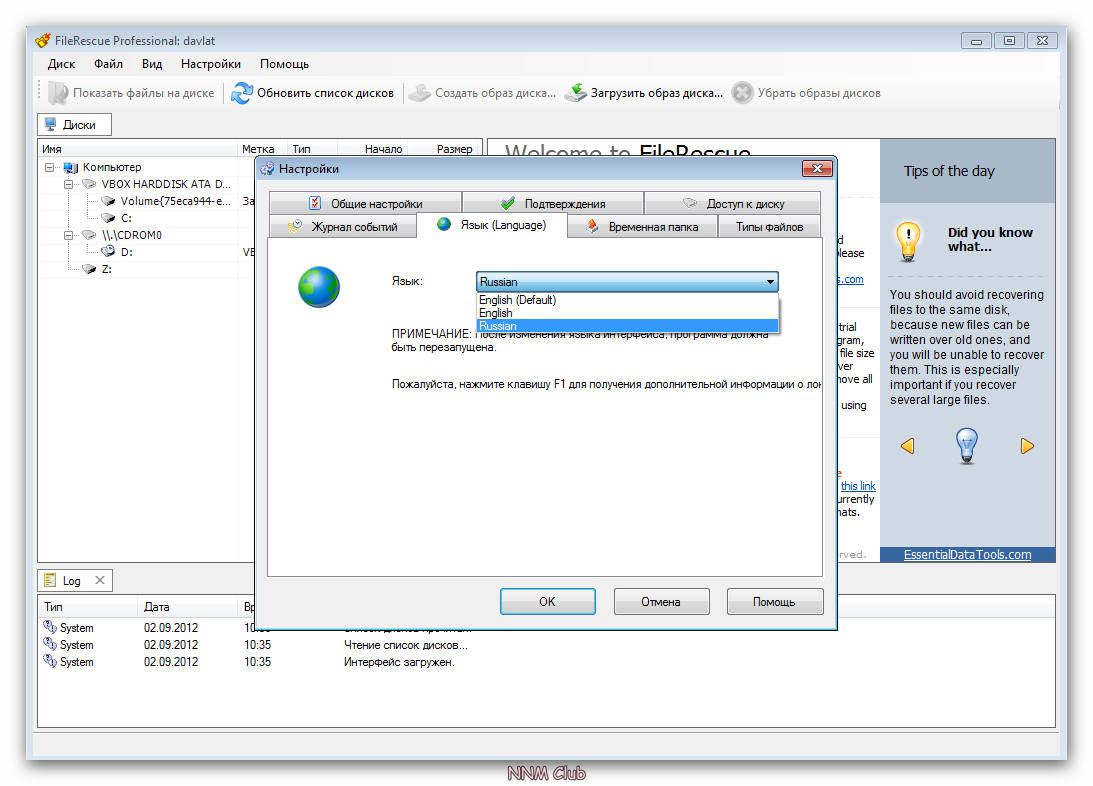
Task: Show the next tip with right arrow
Action: pyautogui.click(x=1027, y=446)
